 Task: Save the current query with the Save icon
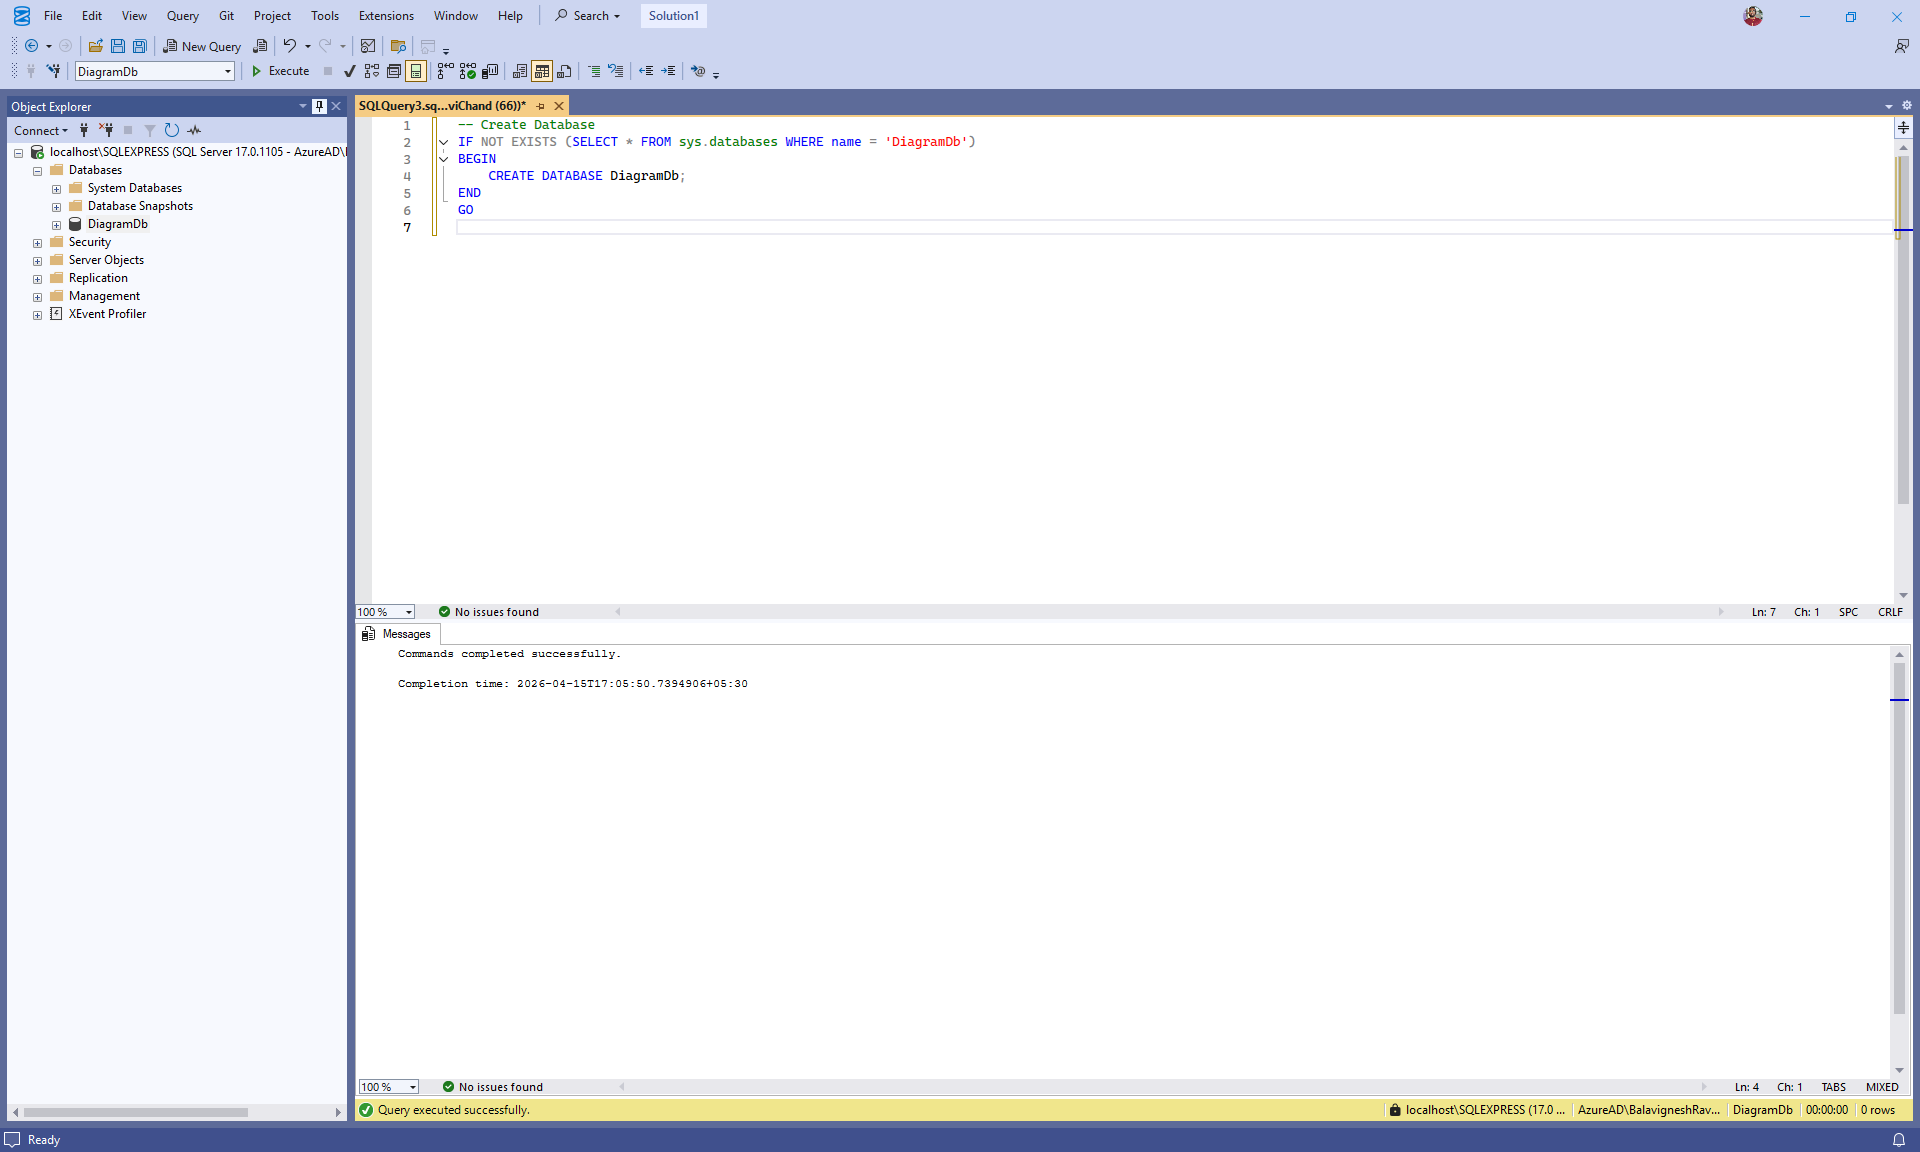point(118,46)
